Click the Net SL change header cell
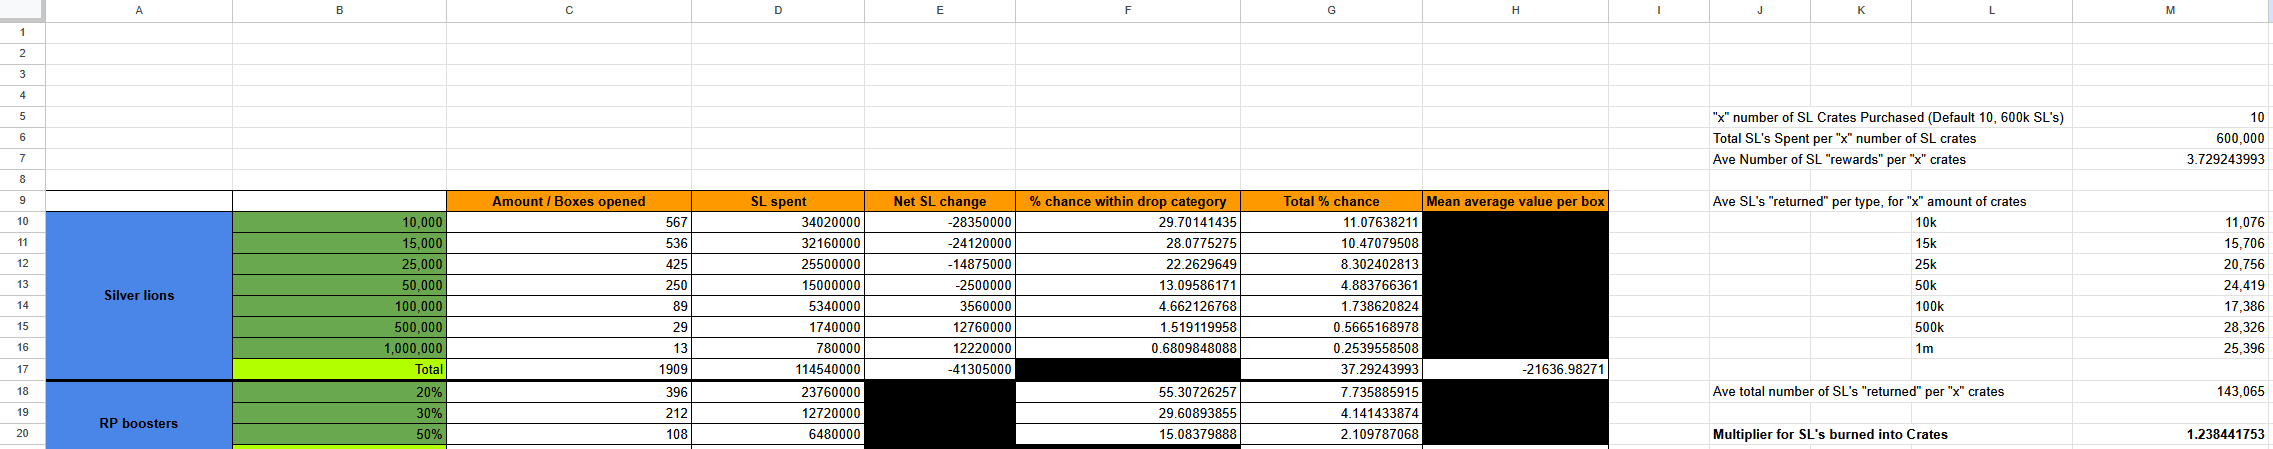The height and width of the screenshot is (449, 2273). 939,201
